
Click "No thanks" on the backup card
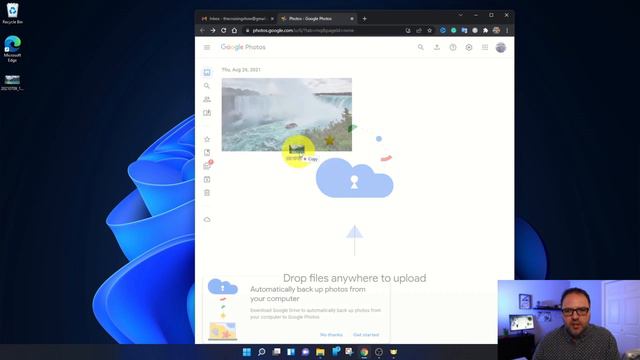(331, 335)
